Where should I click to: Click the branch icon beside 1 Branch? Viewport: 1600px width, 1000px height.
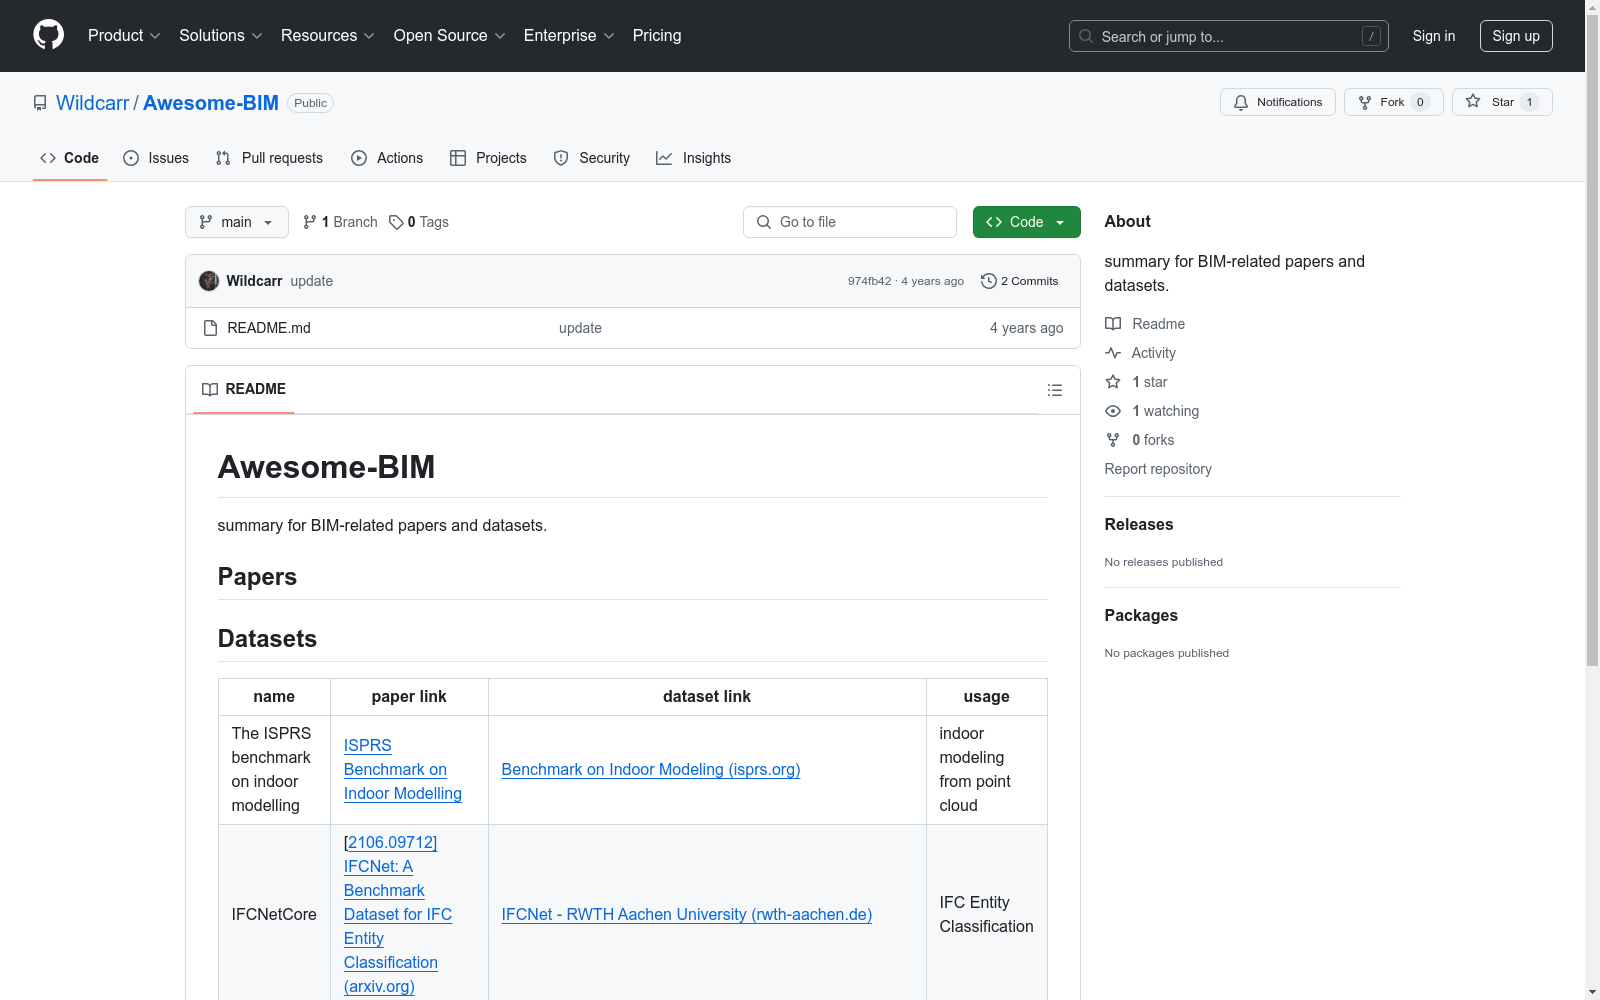(310, 222)
